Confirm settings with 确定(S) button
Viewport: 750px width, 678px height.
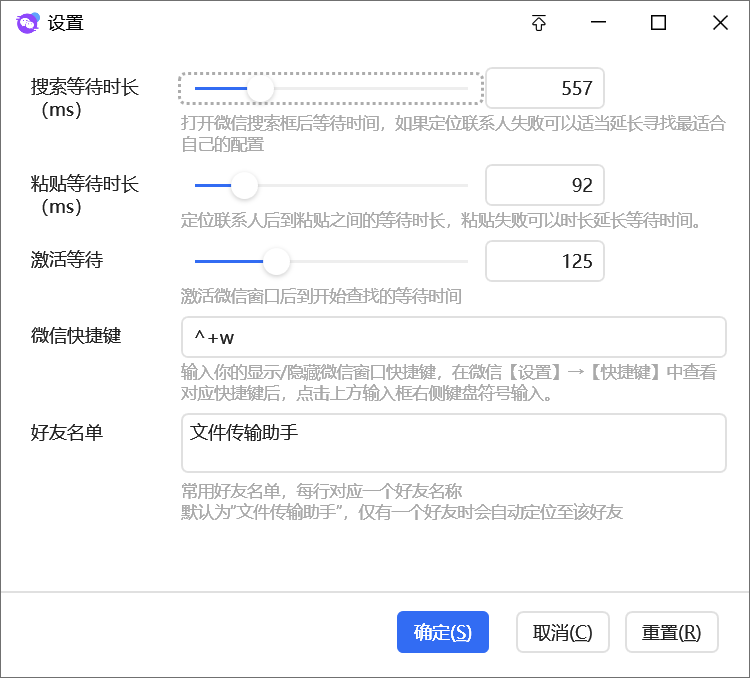coord(443,632)
